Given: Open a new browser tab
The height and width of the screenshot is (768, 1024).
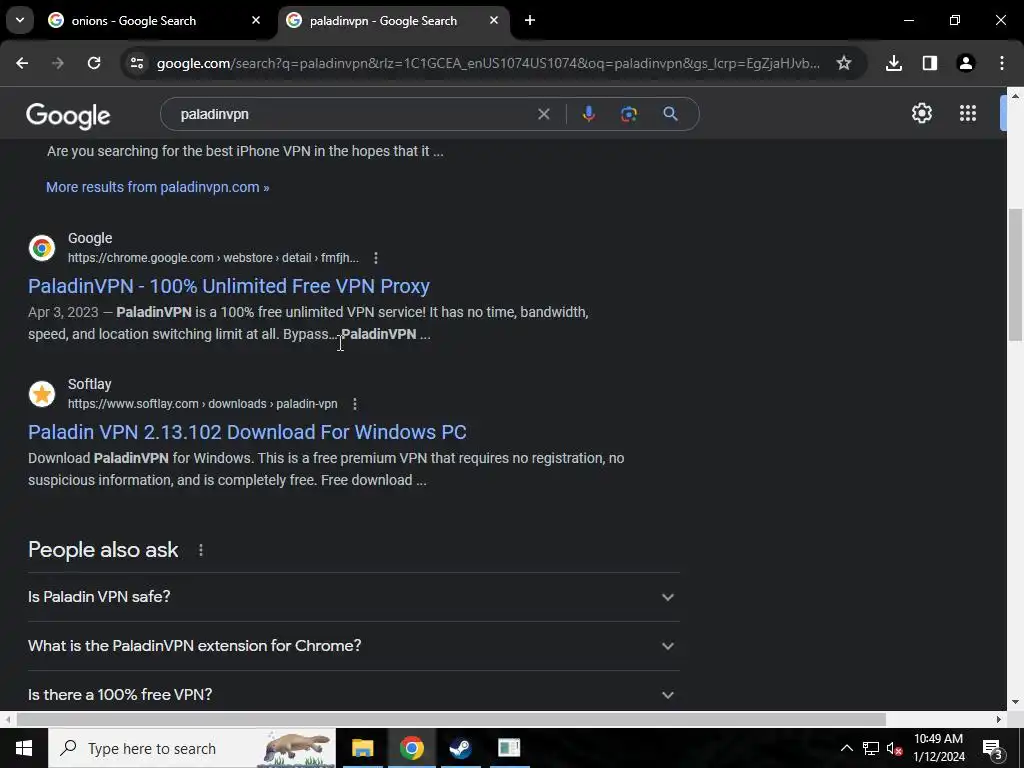Looking at the screenshot, I should click(x=530, y=21).
